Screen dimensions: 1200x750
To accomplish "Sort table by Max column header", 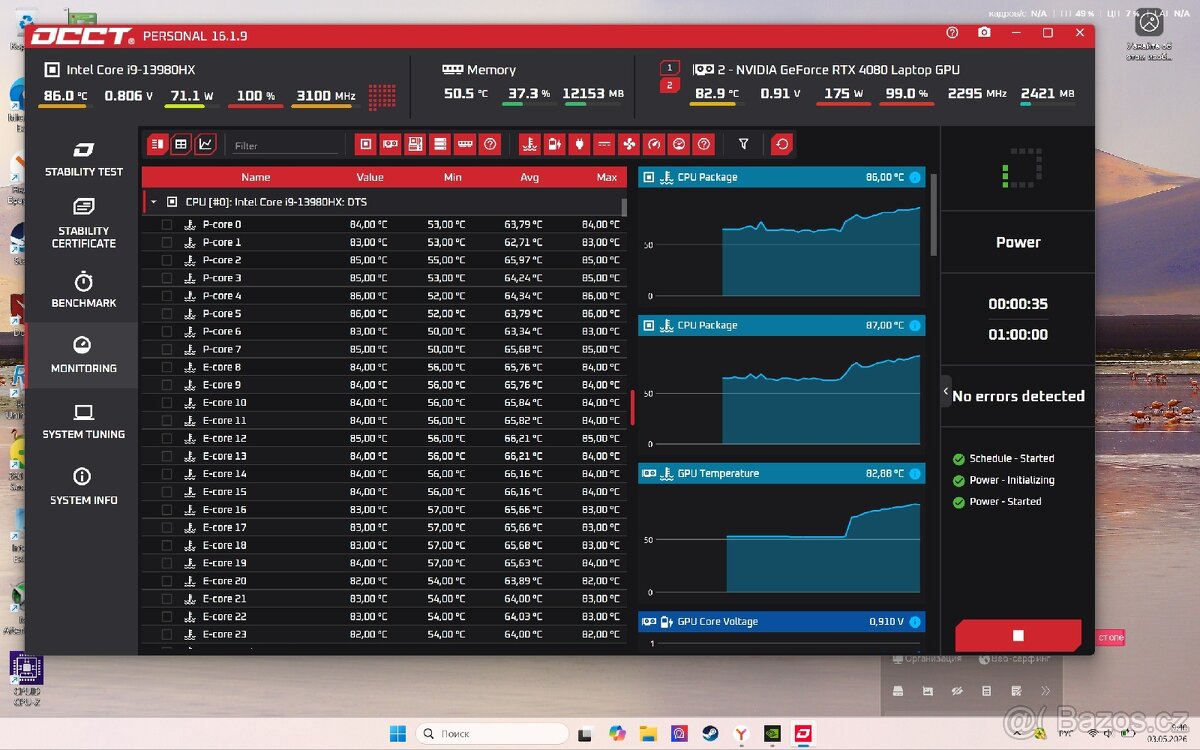I will pos(606,177).
